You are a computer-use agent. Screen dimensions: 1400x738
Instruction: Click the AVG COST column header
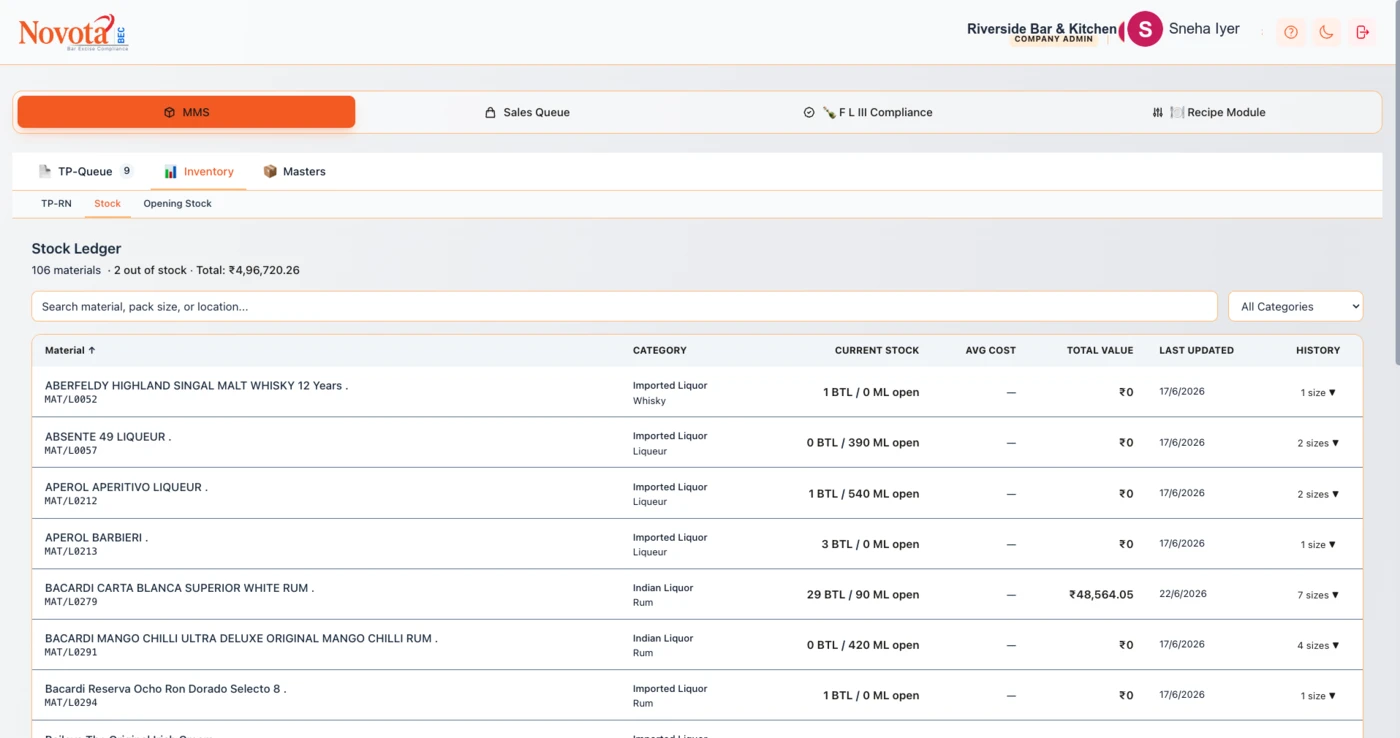tap(990, 350)
